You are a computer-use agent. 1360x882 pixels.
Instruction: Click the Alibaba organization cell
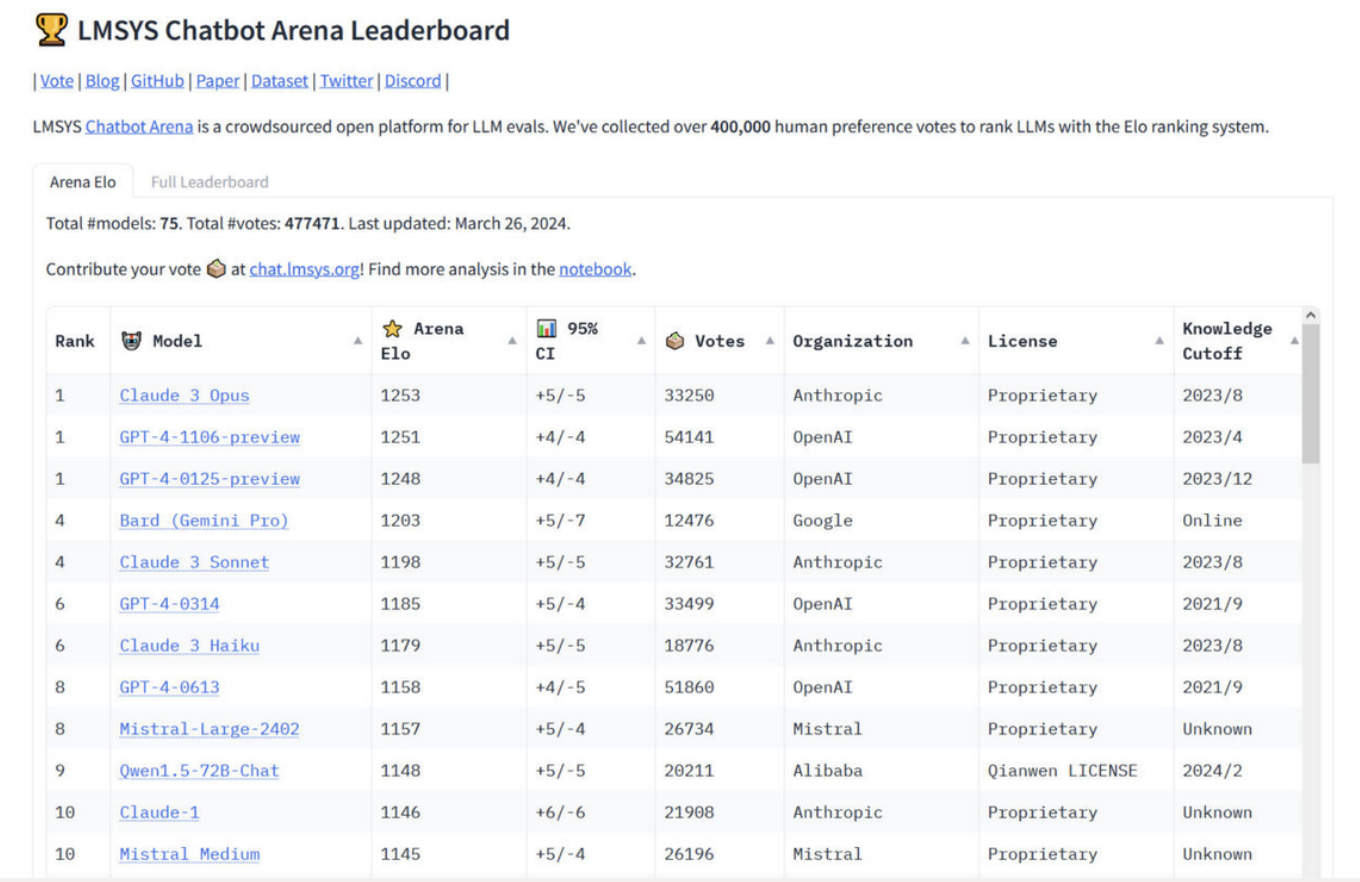coord(881,771)
